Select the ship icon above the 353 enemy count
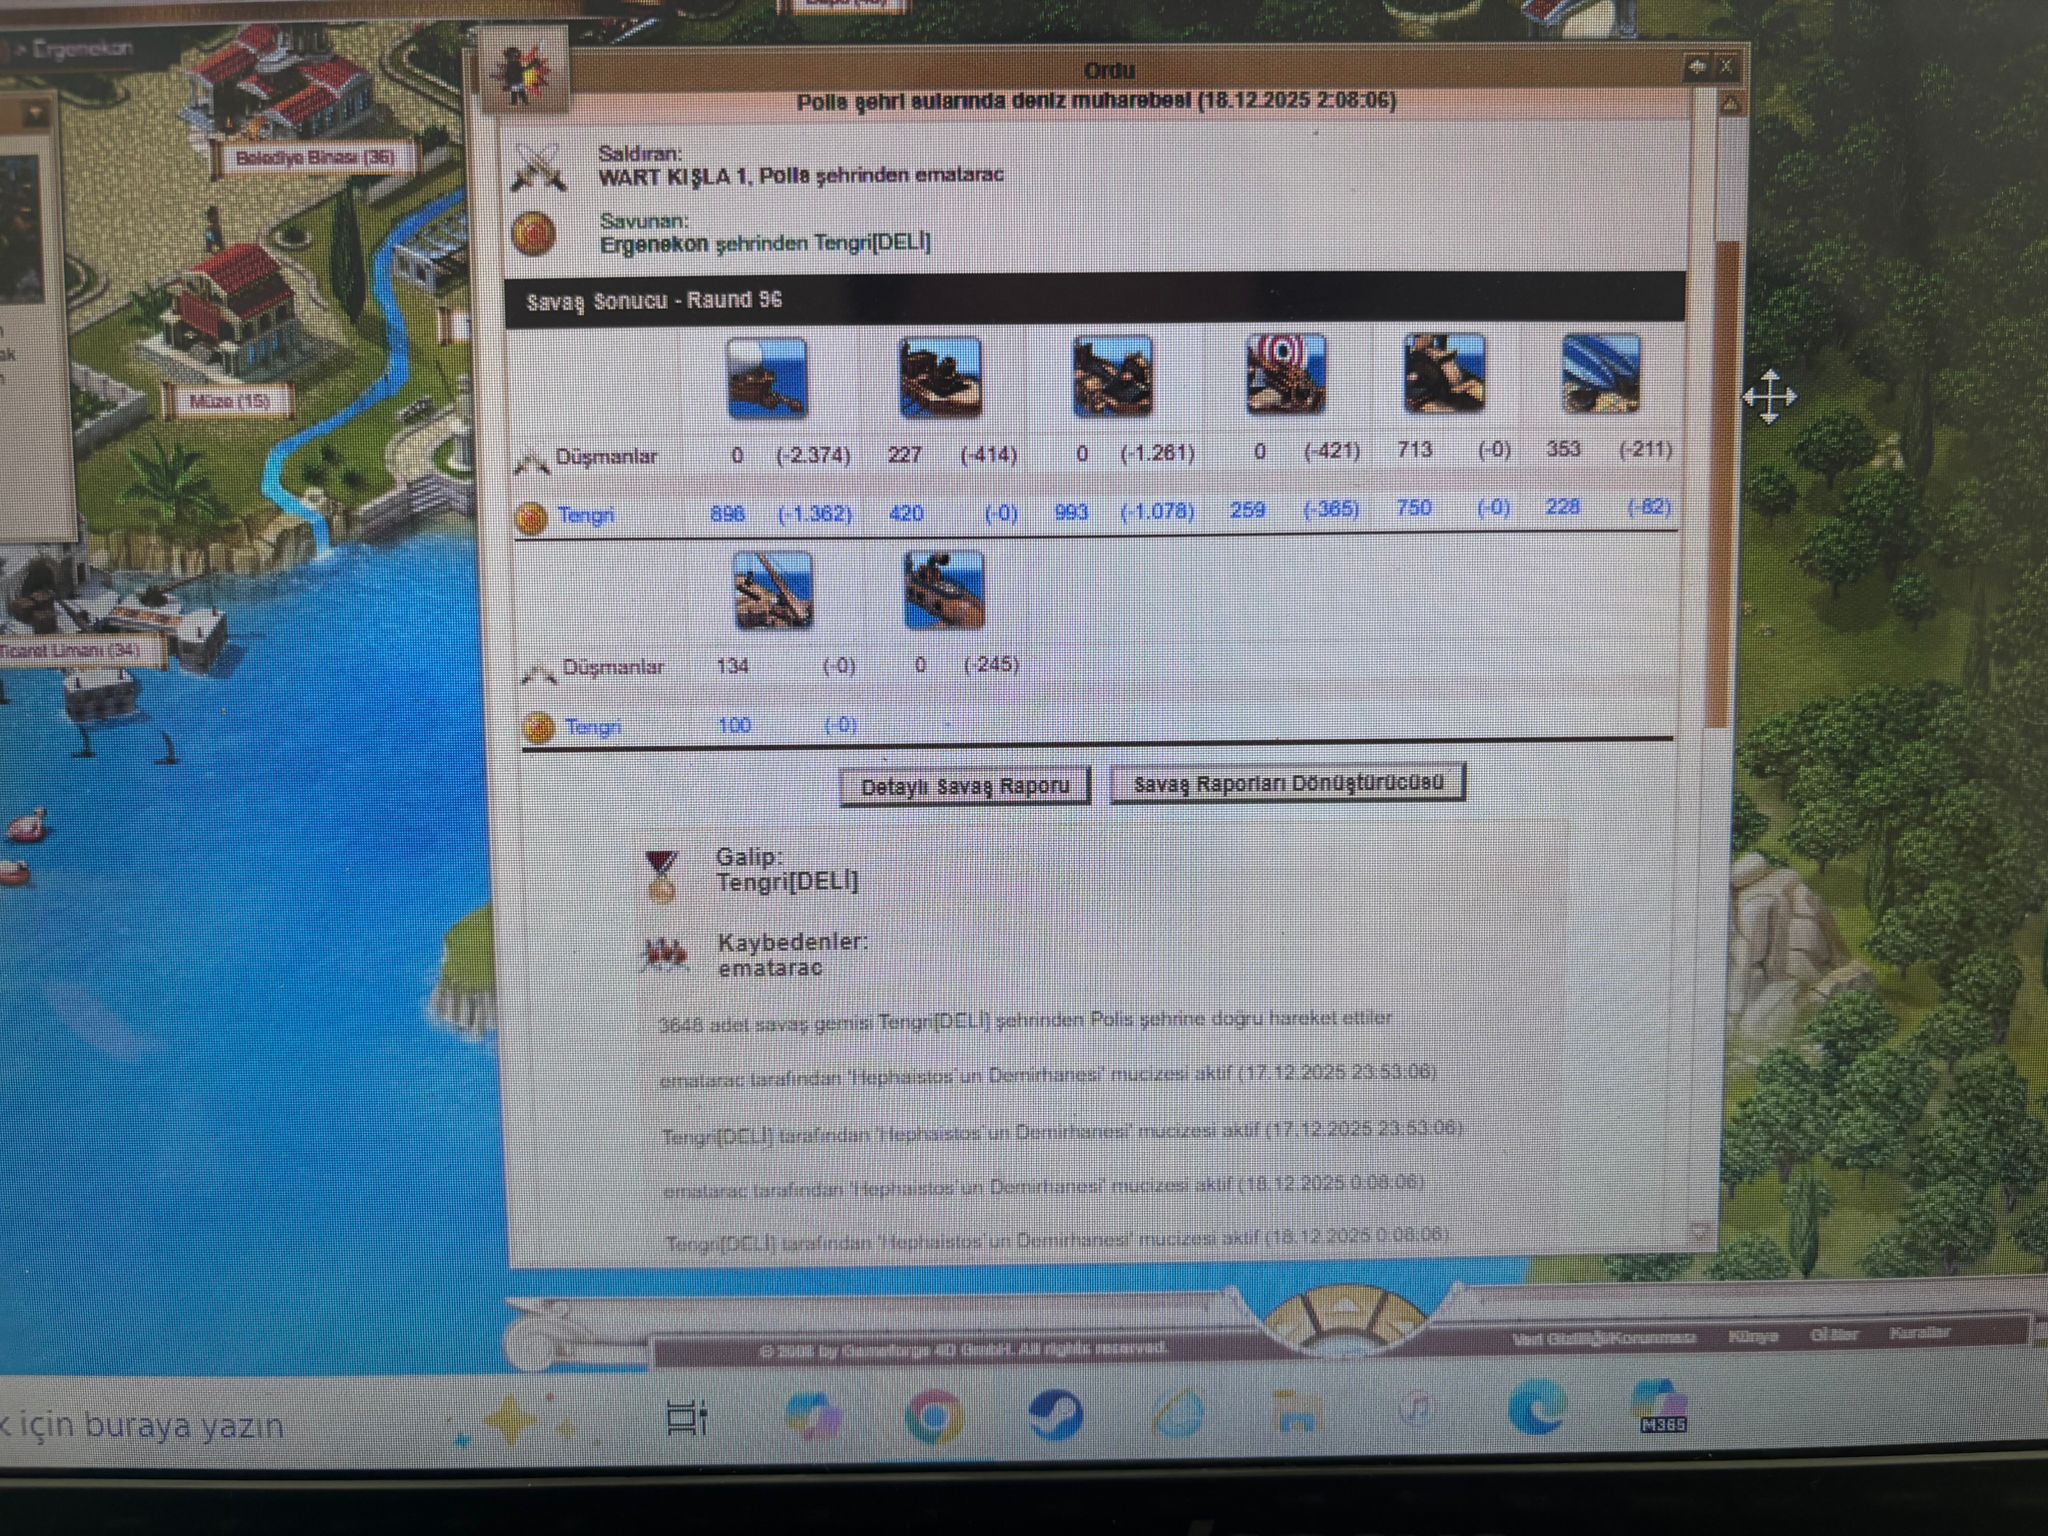Screen dimensions: 2048x1536 coord(1601,373)
